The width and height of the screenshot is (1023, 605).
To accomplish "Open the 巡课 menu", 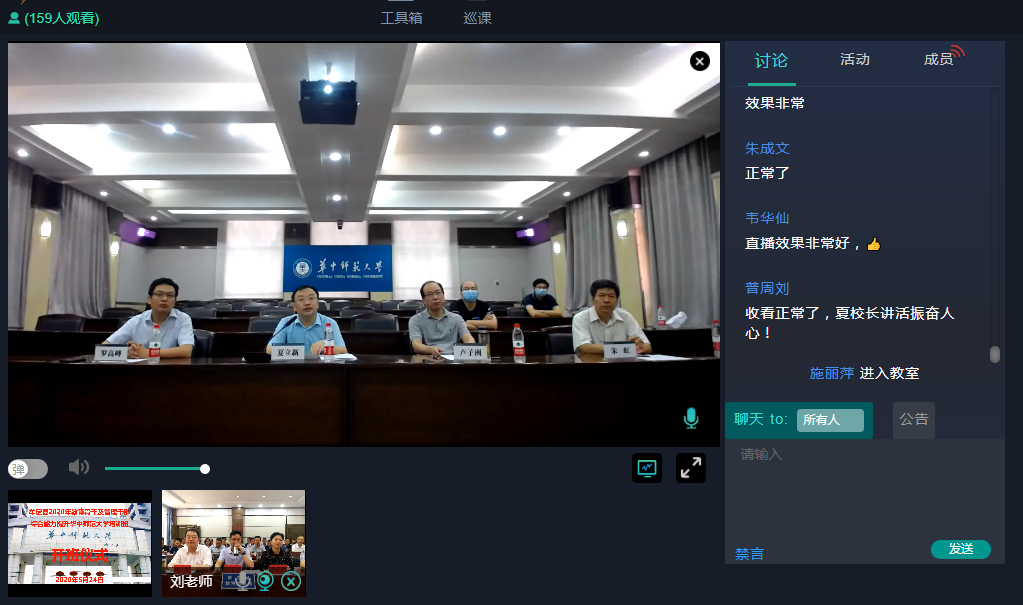I will 477,18.
